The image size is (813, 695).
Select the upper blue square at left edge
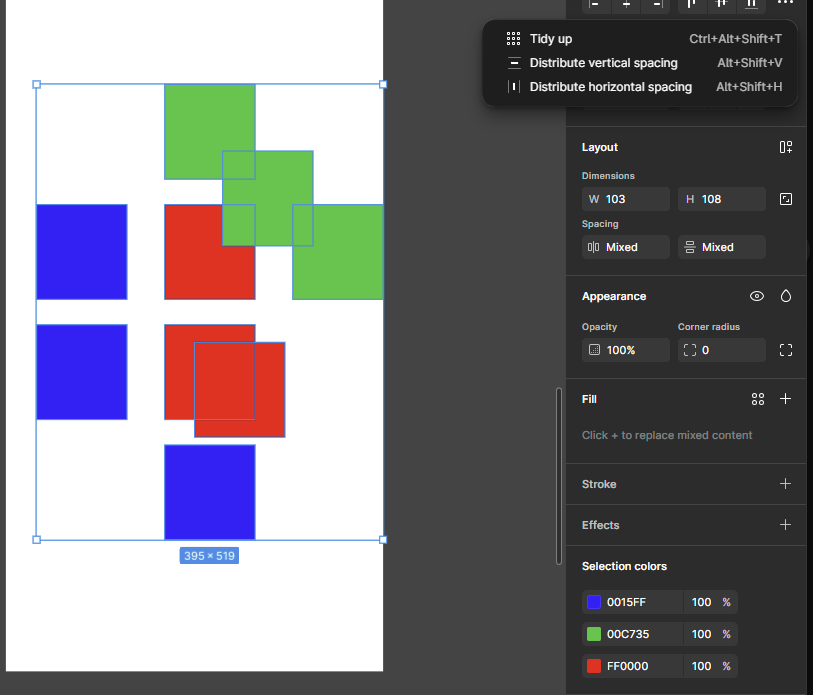pyautogui.click(x=82, y=252)
